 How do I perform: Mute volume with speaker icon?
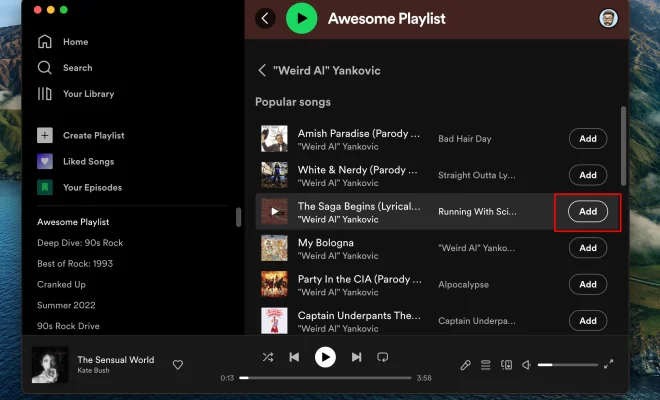(x=527, y=365)
